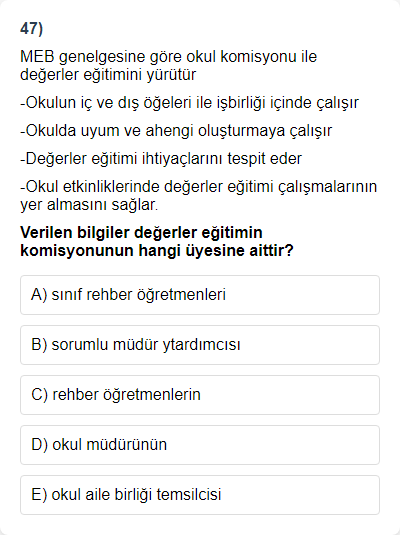Click the words değerler eğitimini yürütür
Image resolution: width=400 pixels, height=535 pixels.
click(108, 75)
